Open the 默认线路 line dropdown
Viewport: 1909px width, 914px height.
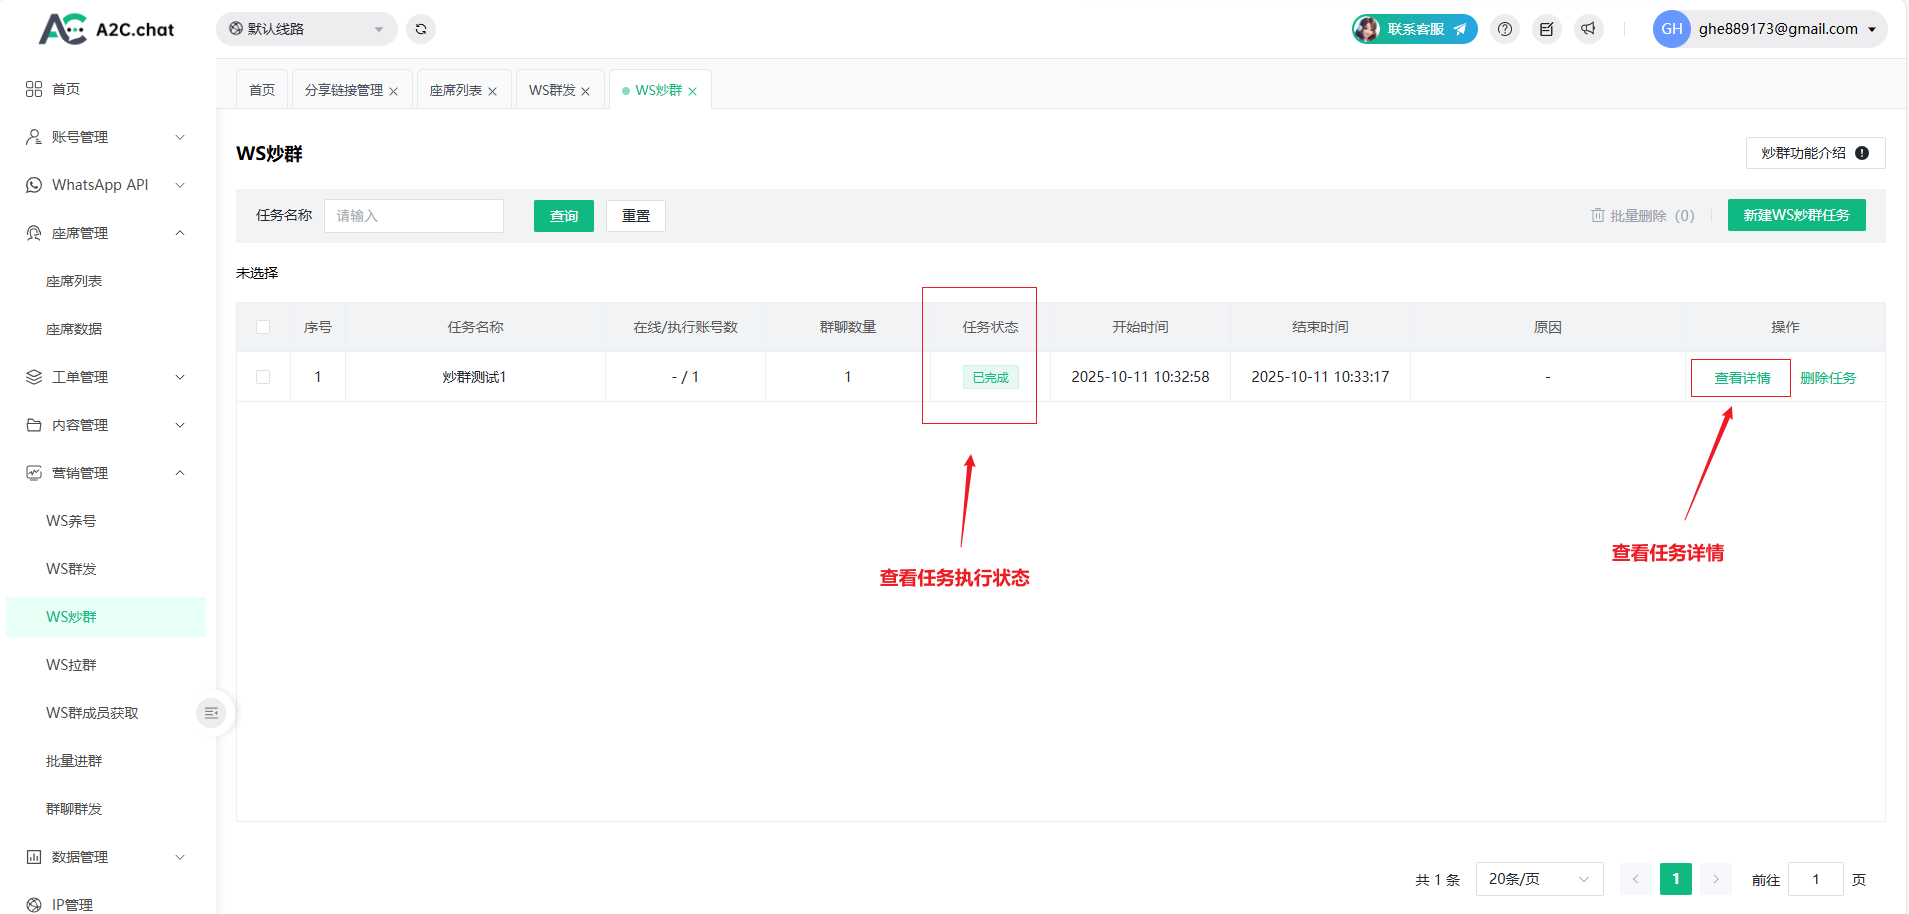[306, 29]
